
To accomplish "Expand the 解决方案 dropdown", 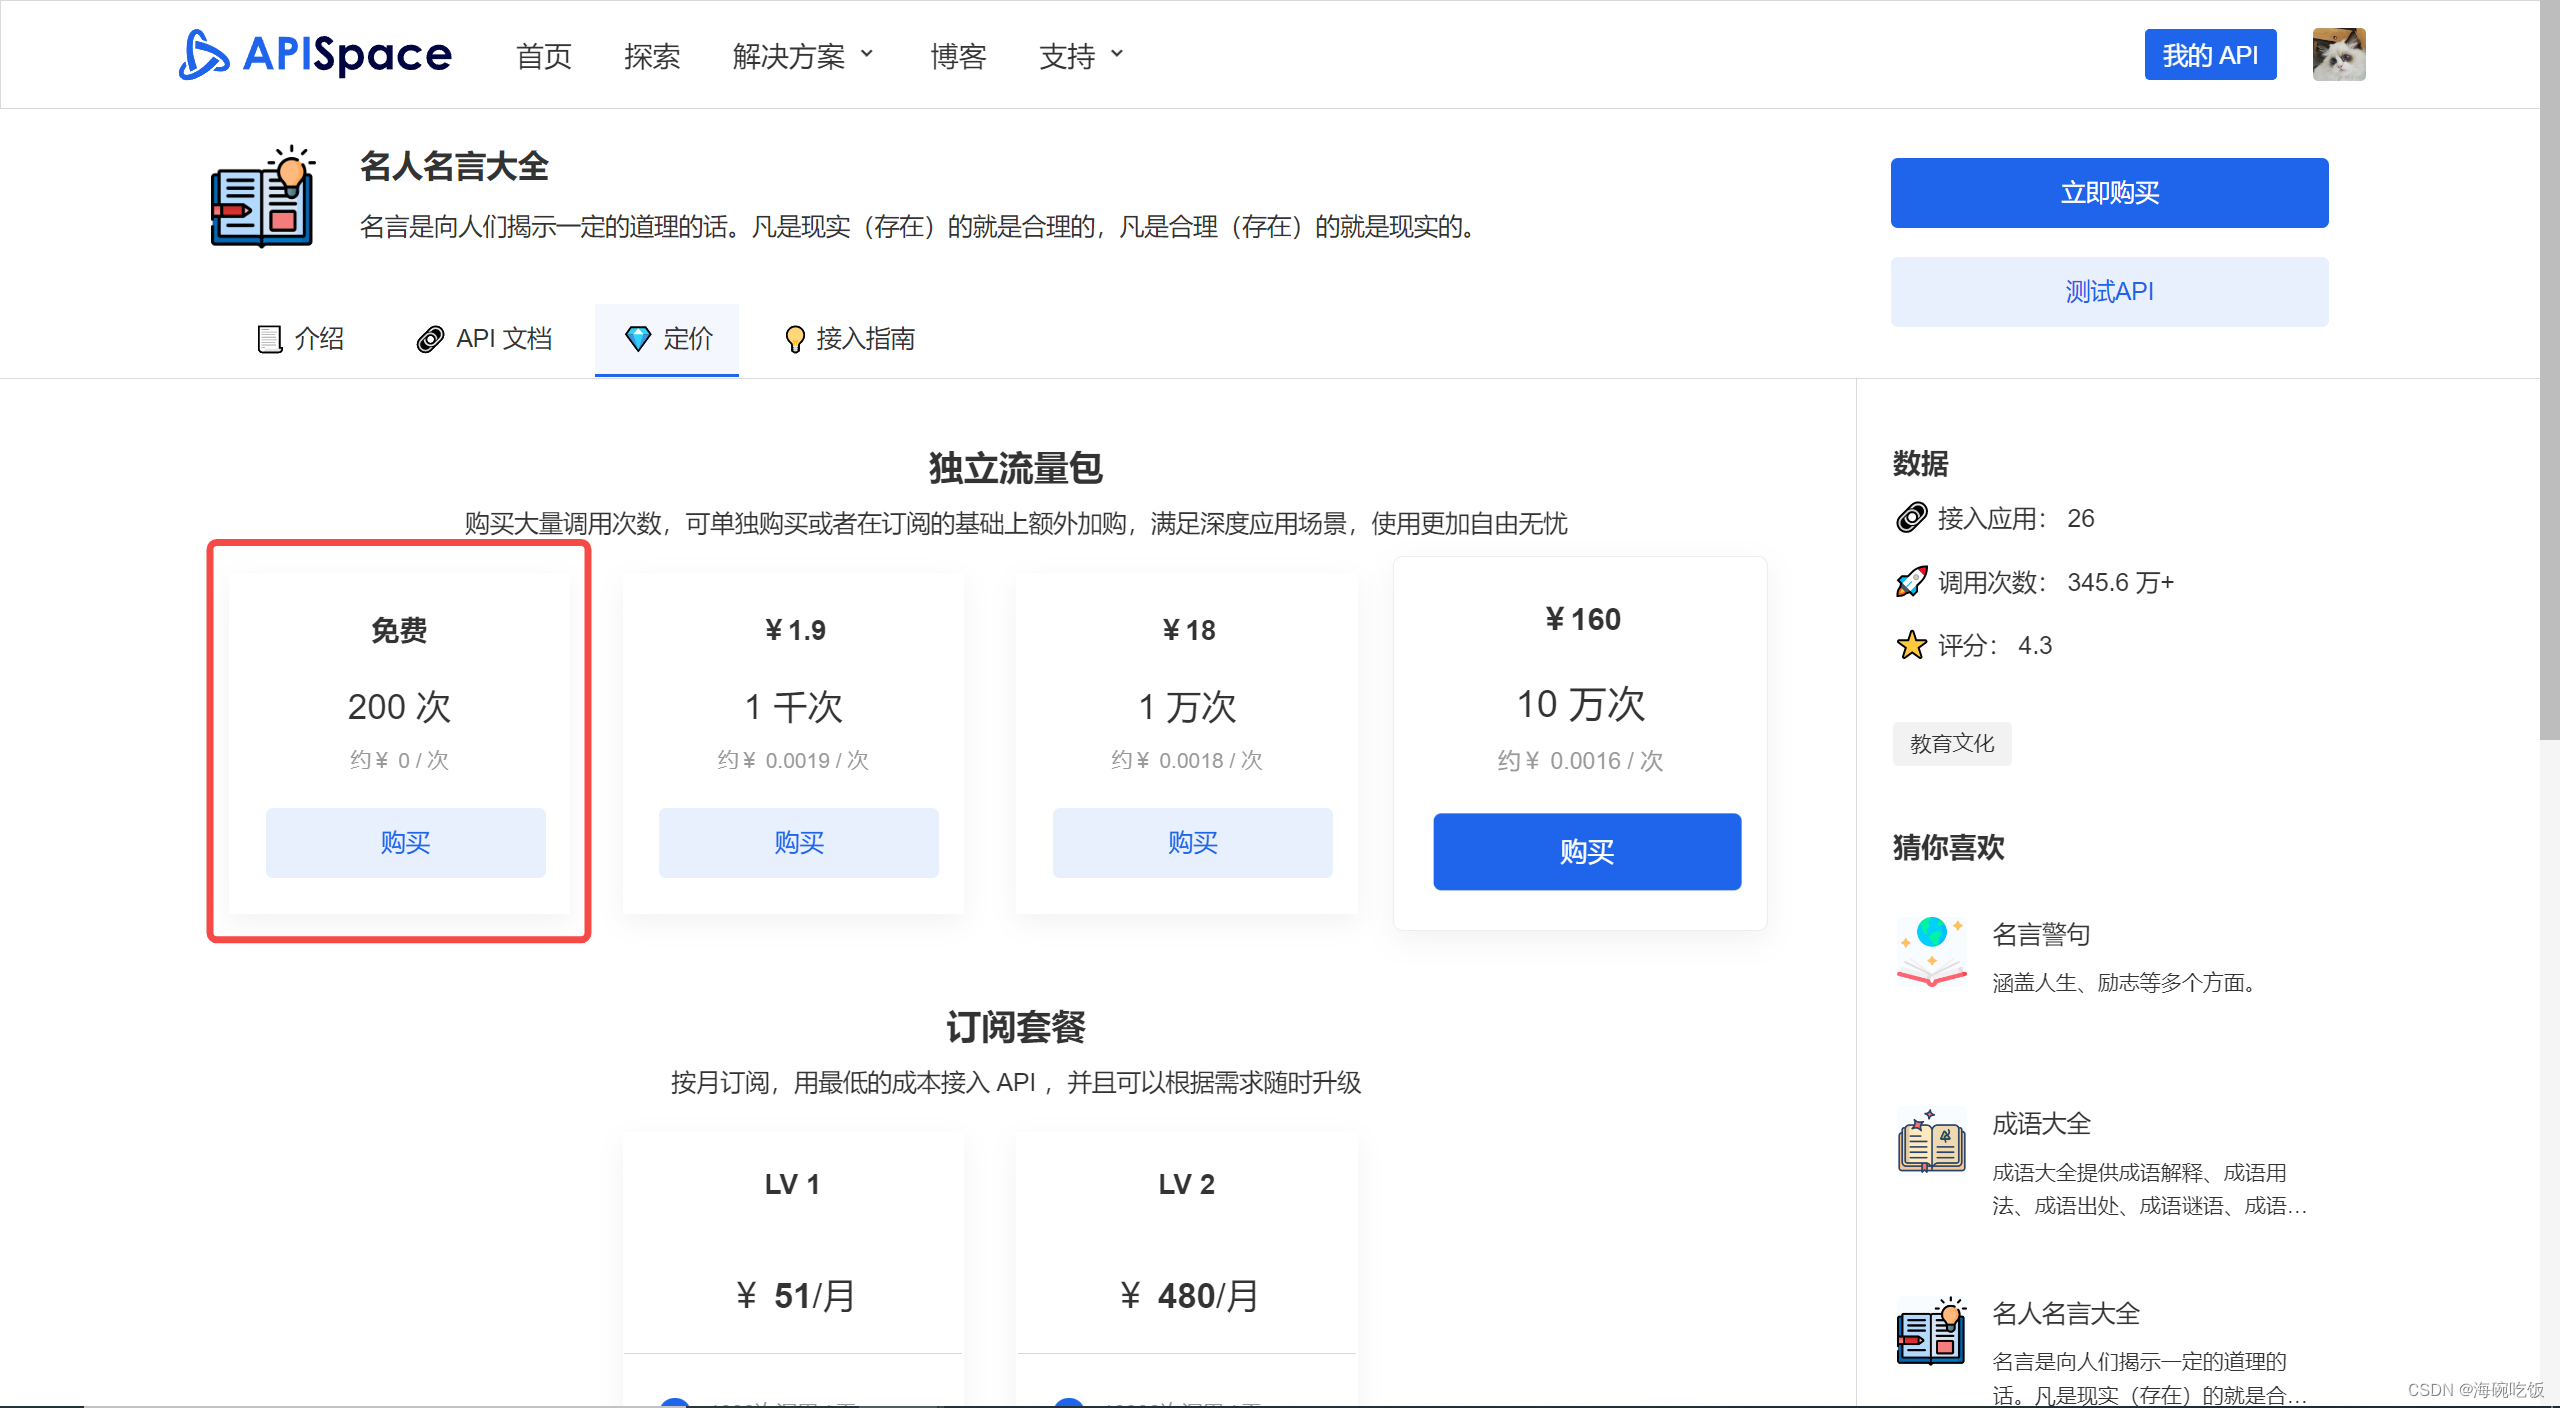I will click(x=803, y=56).
